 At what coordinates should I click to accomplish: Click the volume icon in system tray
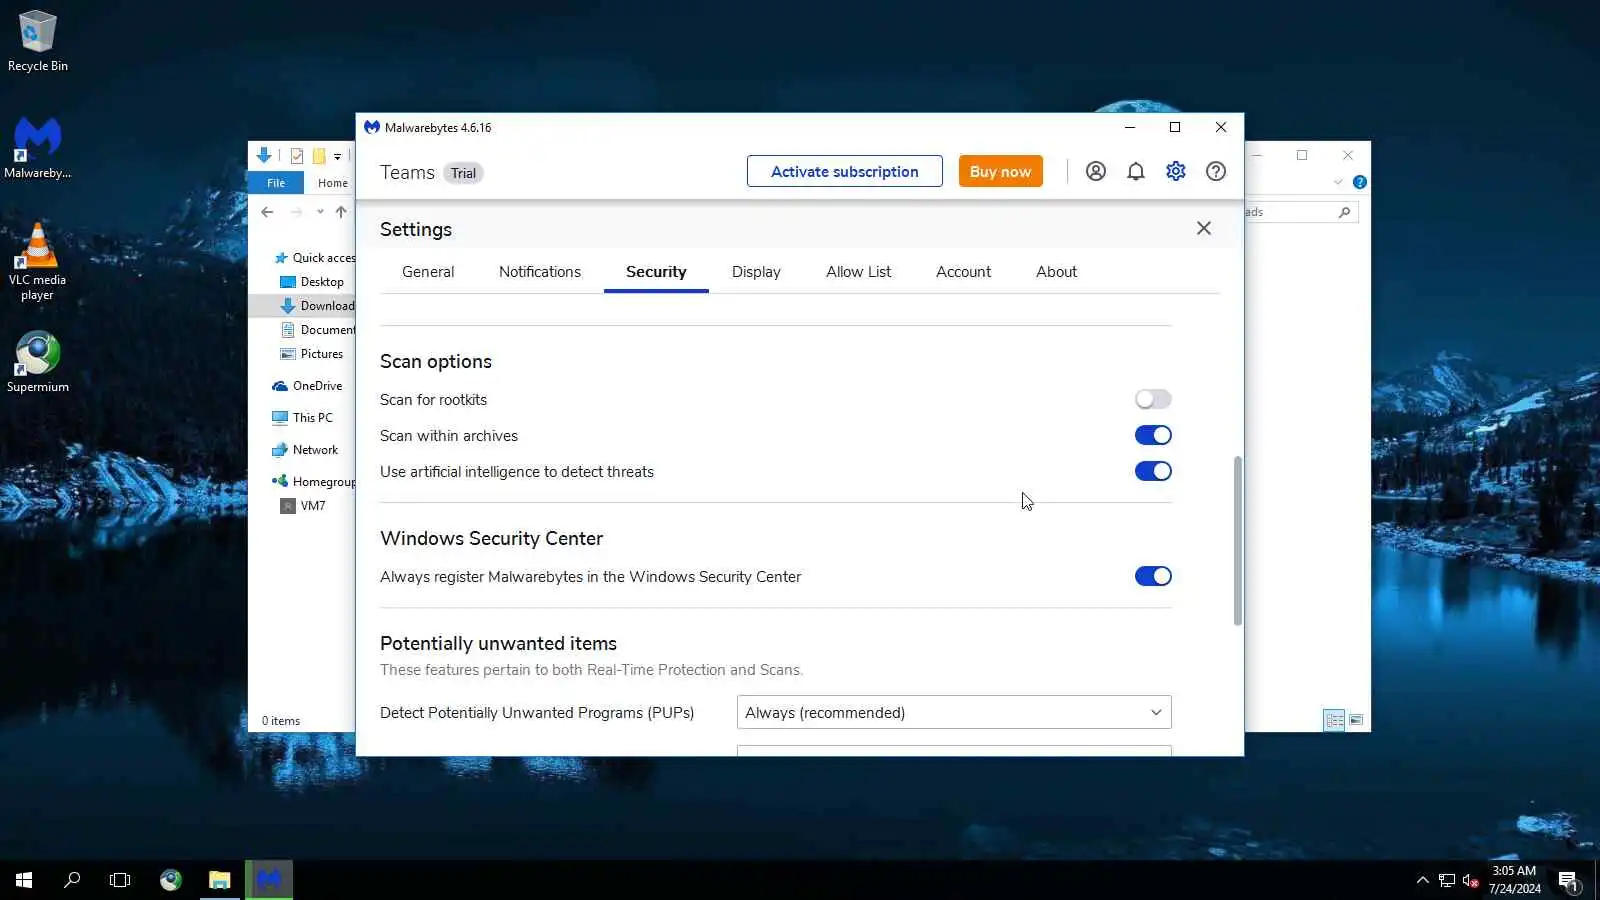[1470, 880]
